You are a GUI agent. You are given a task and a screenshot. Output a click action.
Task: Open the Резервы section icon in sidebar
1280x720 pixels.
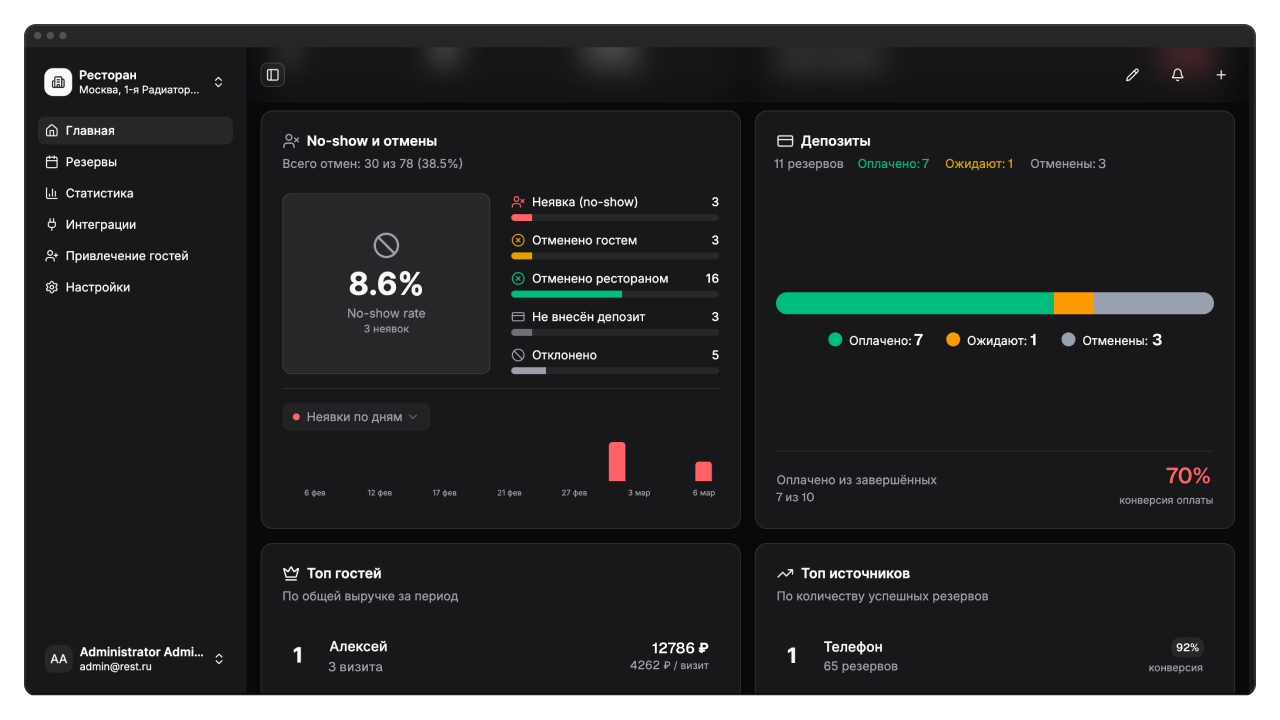pyautogui.click(x=53, y=161)
